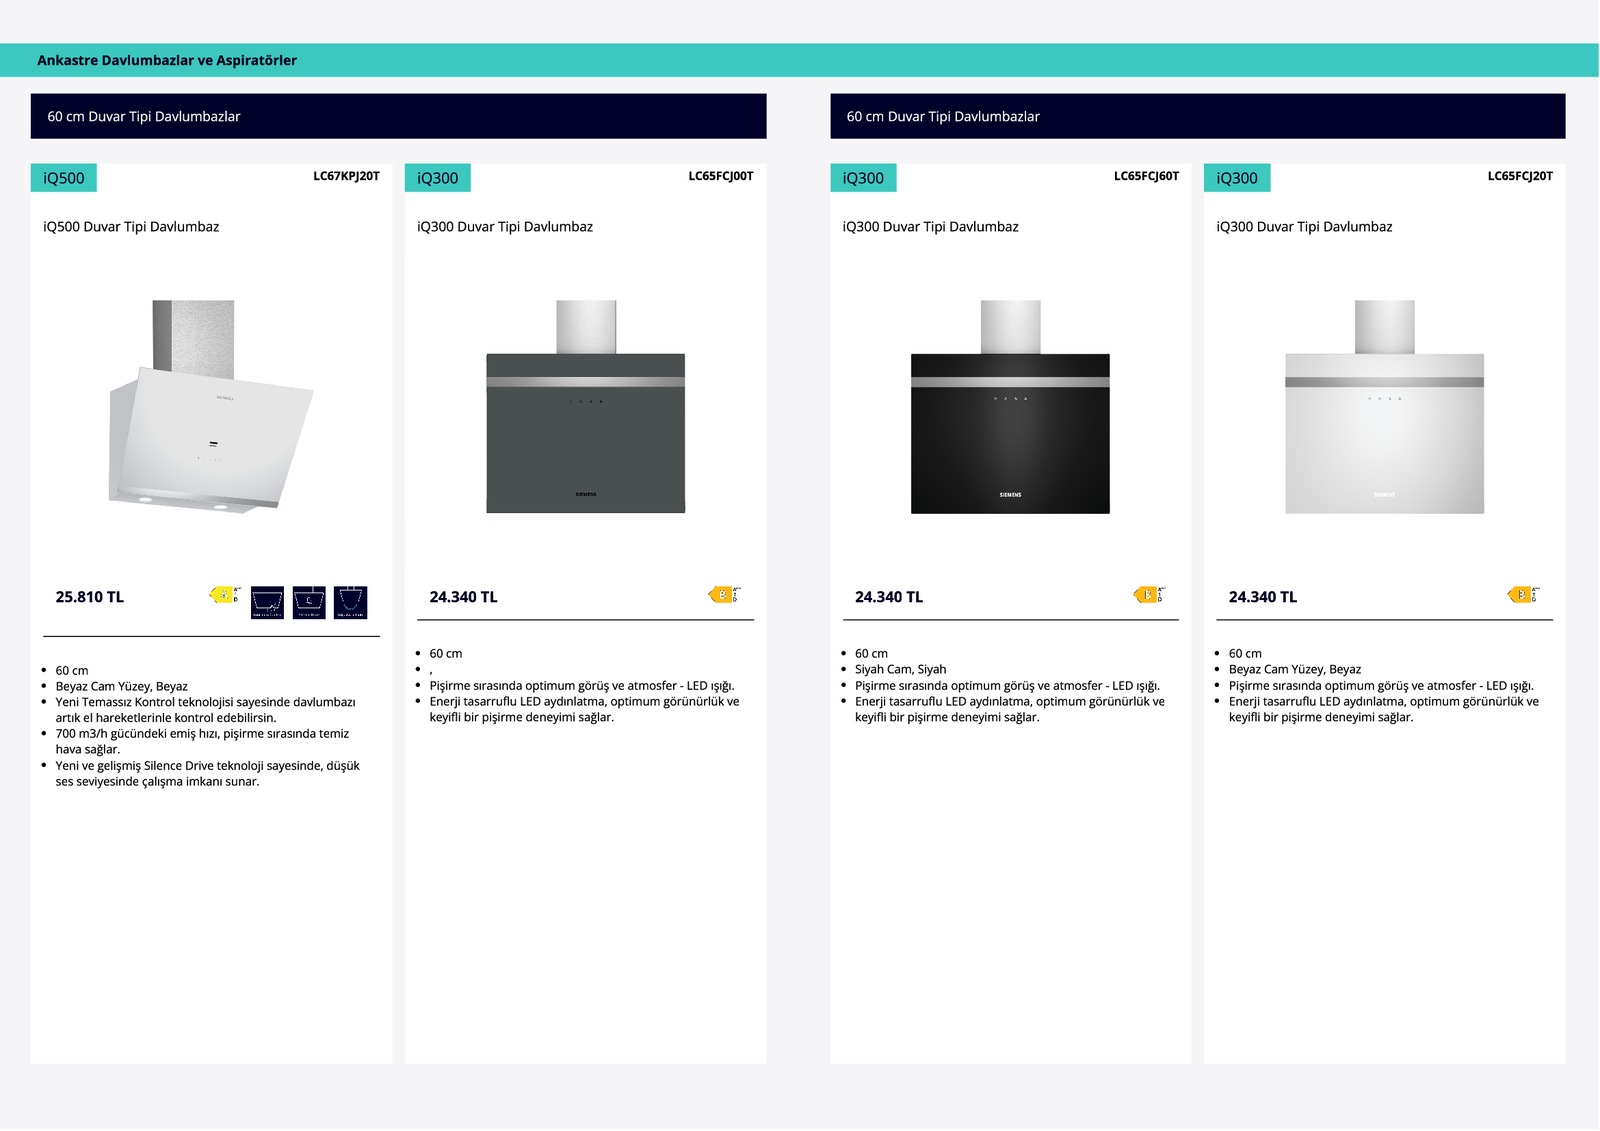This screenshot has width=1600, height=1131.
Task: Select 'Beyaz Cam Yüzey, Beyaz' on the LC65FCJ20T card
Action: pyautogui.click(x=1295, y=669)
